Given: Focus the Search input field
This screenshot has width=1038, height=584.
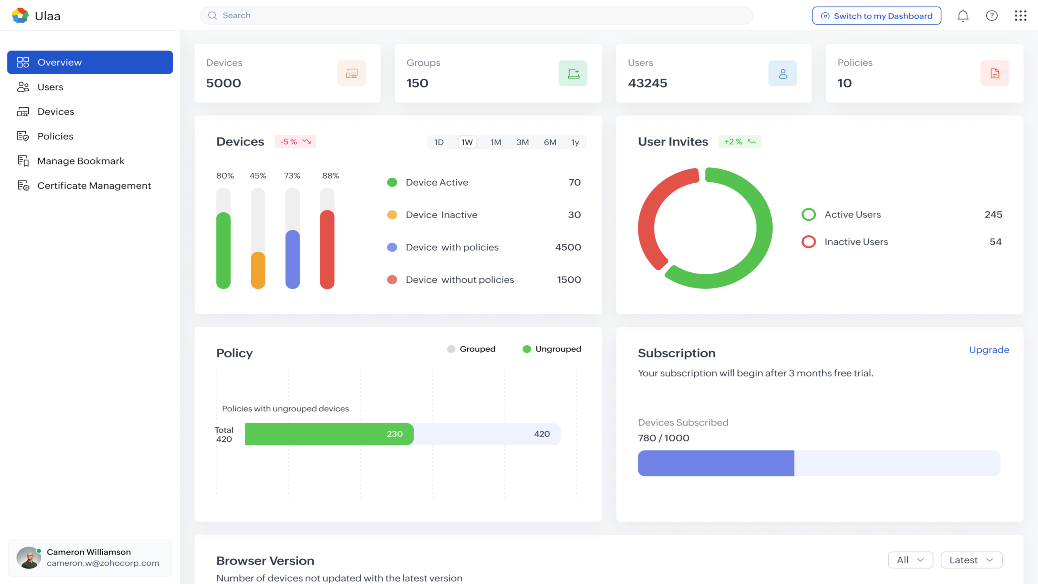Looking at the screenshot, I should 476,16.
